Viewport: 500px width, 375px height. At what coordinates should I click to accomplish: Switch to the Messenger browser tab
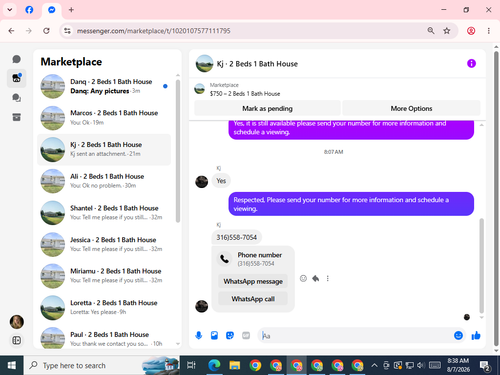click(52, 10)
